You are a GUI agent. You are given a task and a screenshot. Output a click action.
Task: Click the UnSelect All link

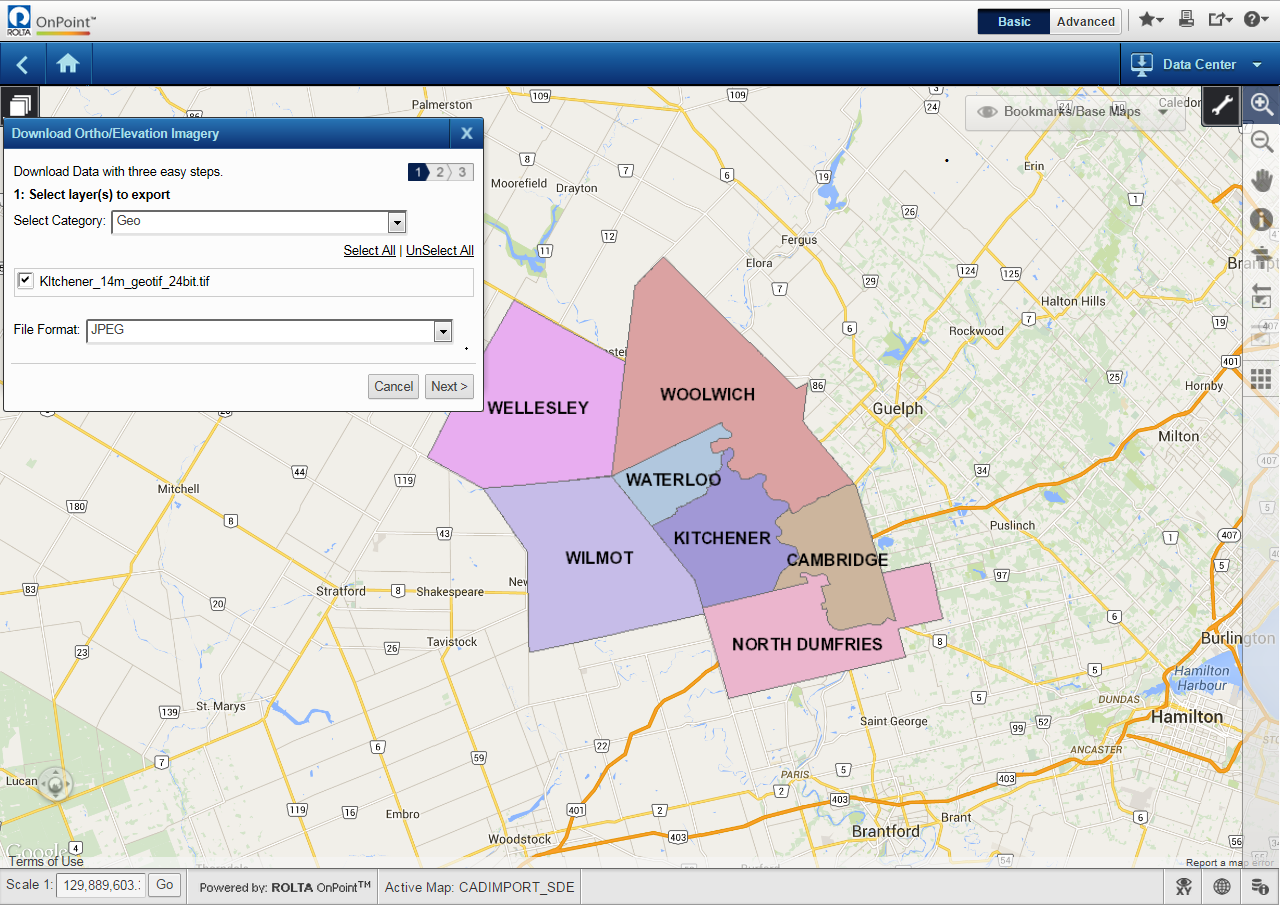click(x=439, y=250)
